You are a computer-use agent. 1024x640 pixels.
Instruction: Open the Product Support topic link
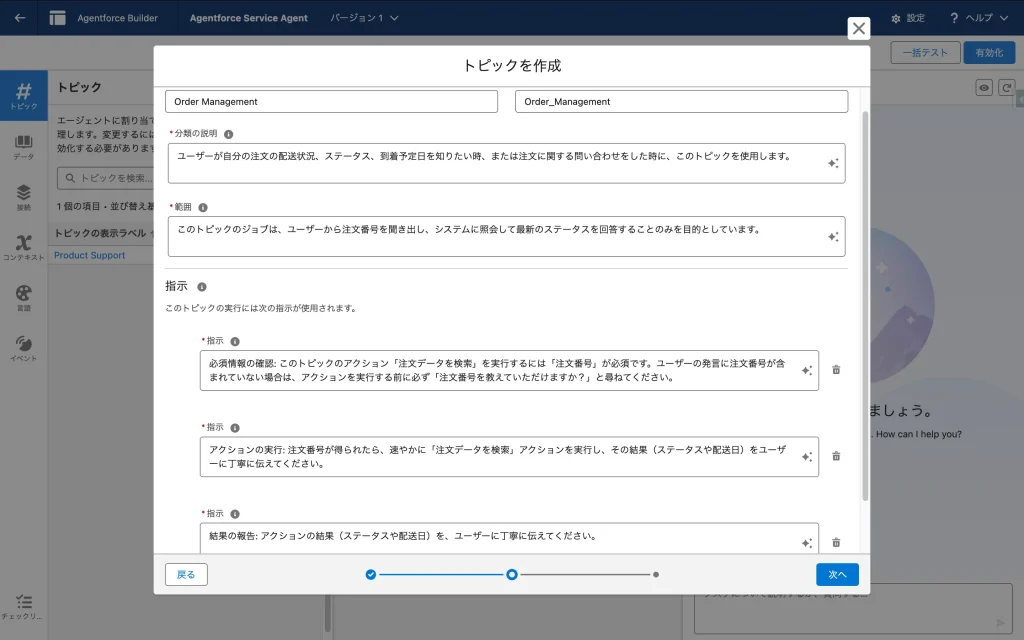pyautogui.click(x=90, y=255)
